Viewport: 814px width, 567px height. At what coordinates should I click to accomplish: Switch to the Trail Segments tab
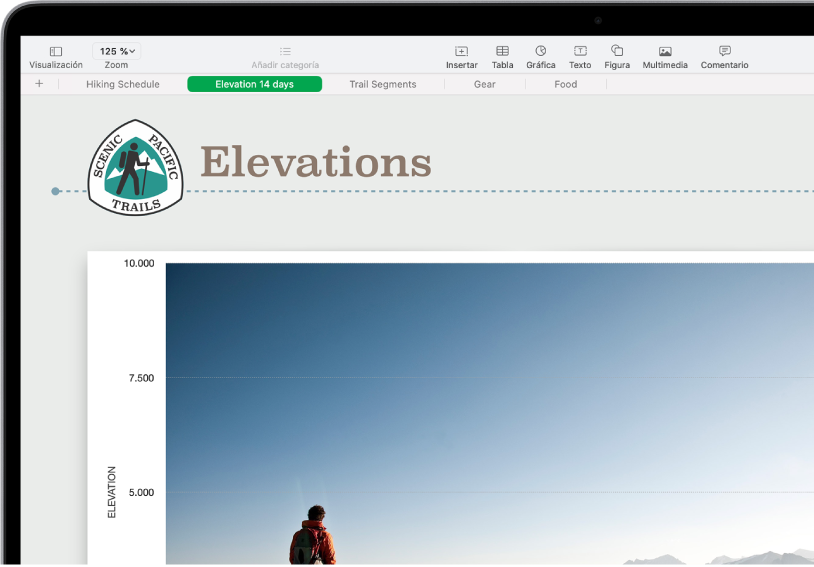[x=383, y=84]
